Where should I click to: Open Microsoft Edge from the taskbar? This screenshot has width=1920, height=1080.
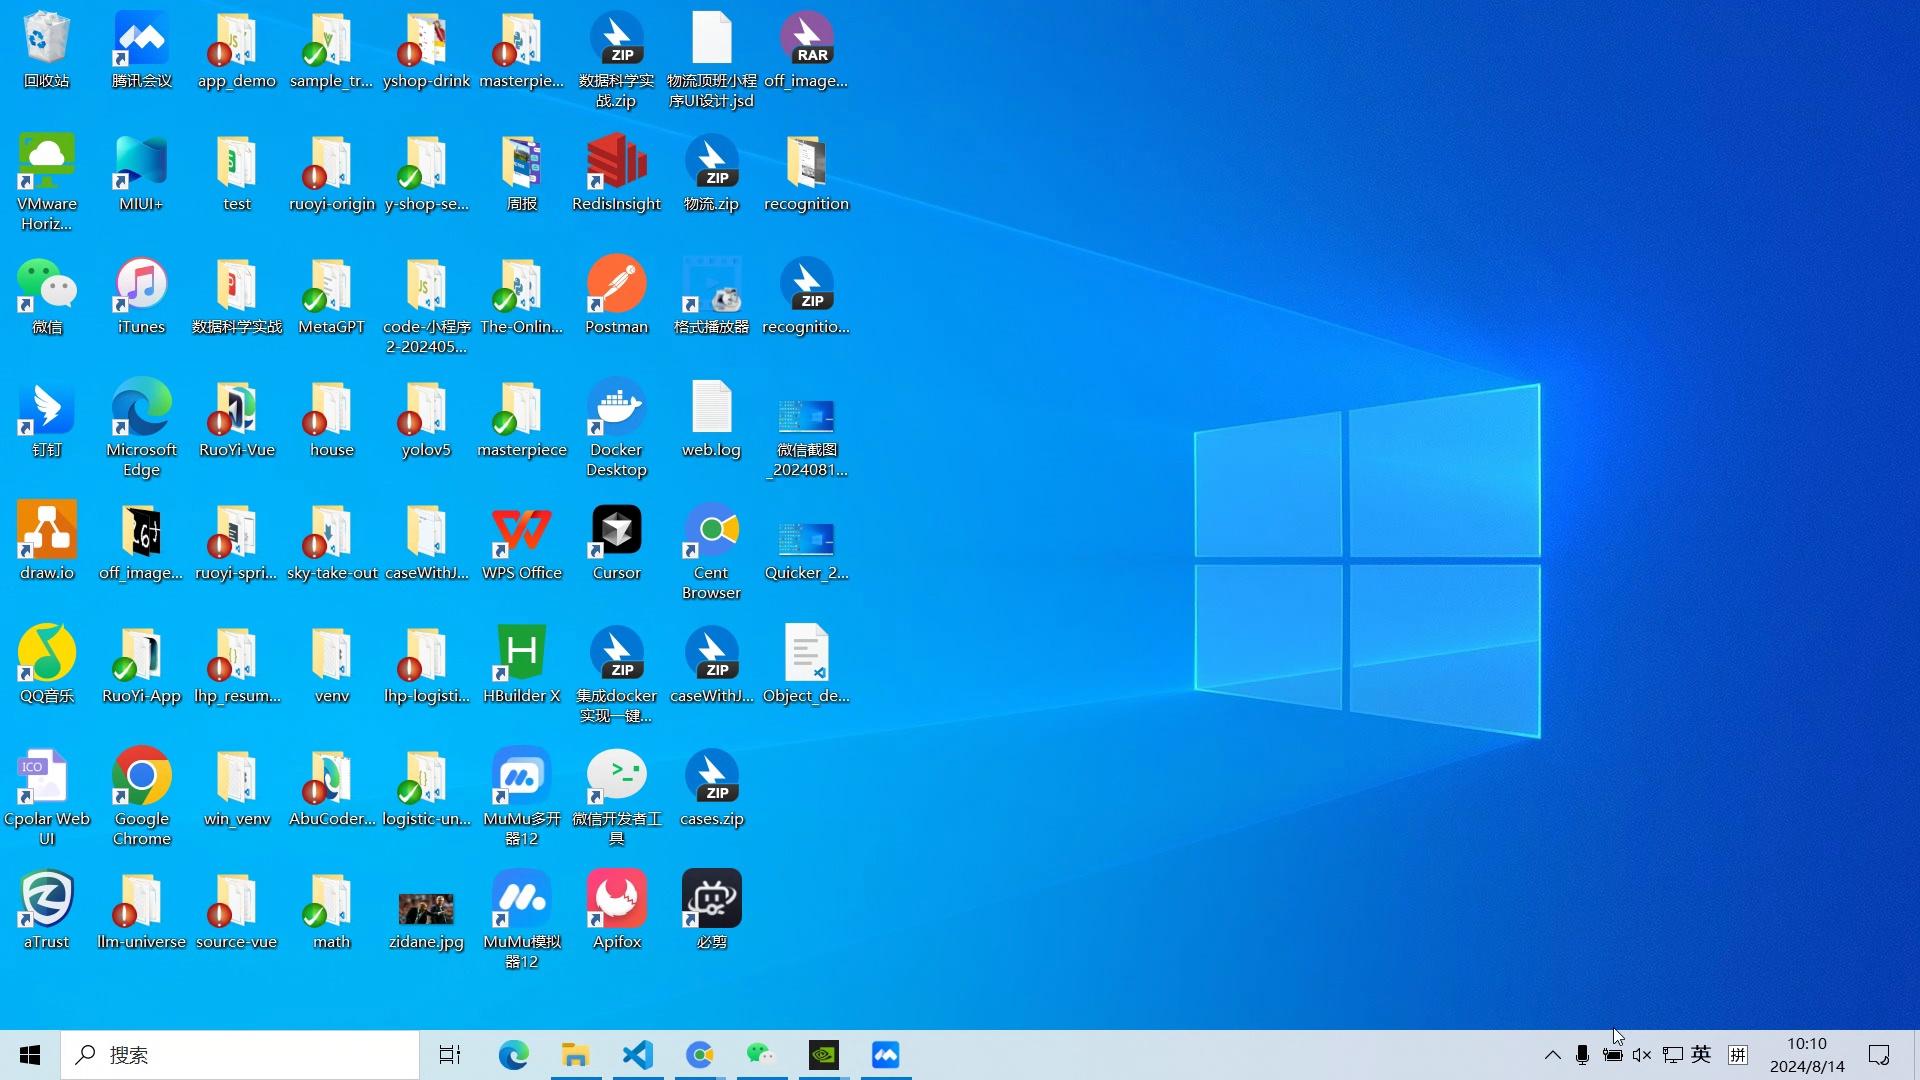click(x=513, y=1055)
